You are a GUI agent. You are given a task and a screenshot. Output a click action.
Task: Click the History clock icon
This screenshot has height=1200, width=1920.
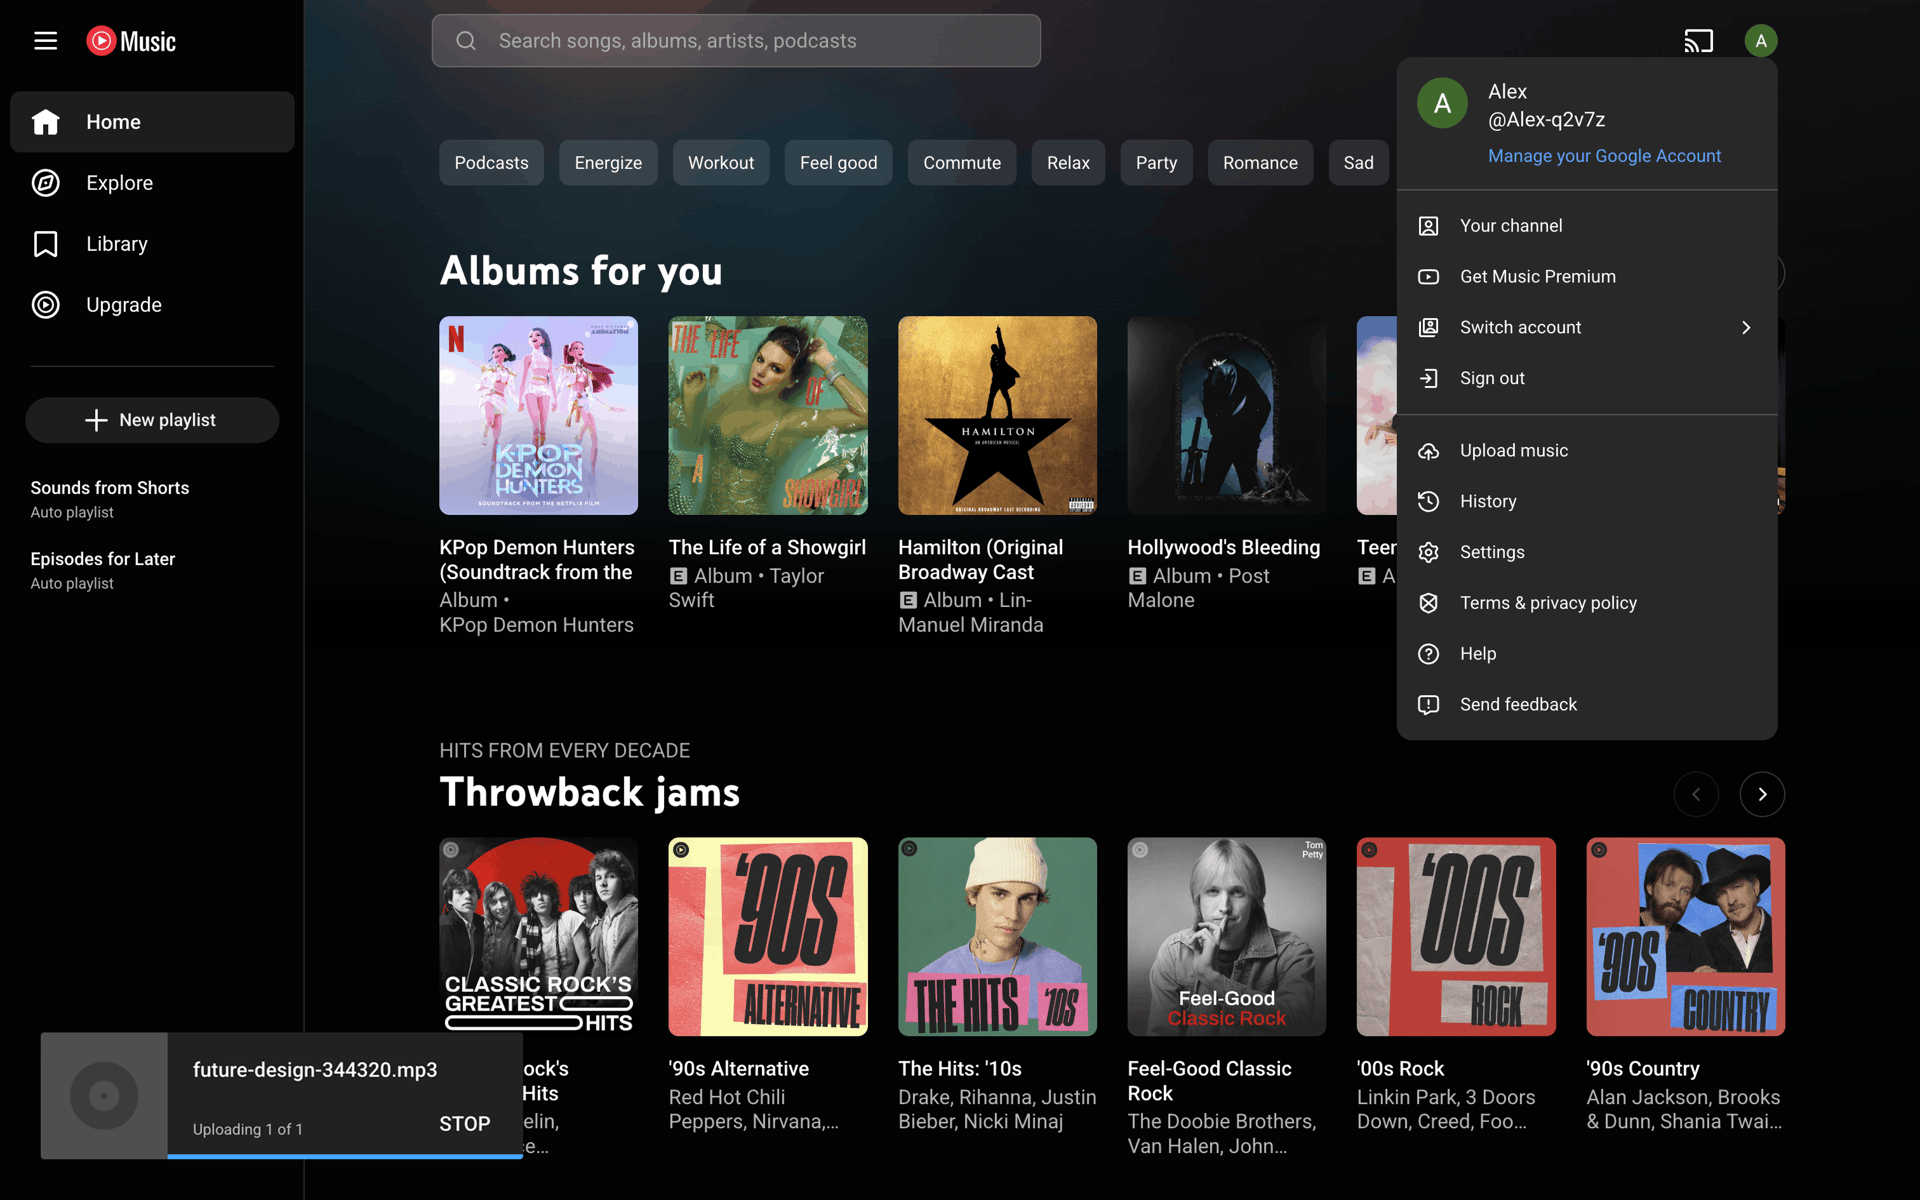point(1428,502)
